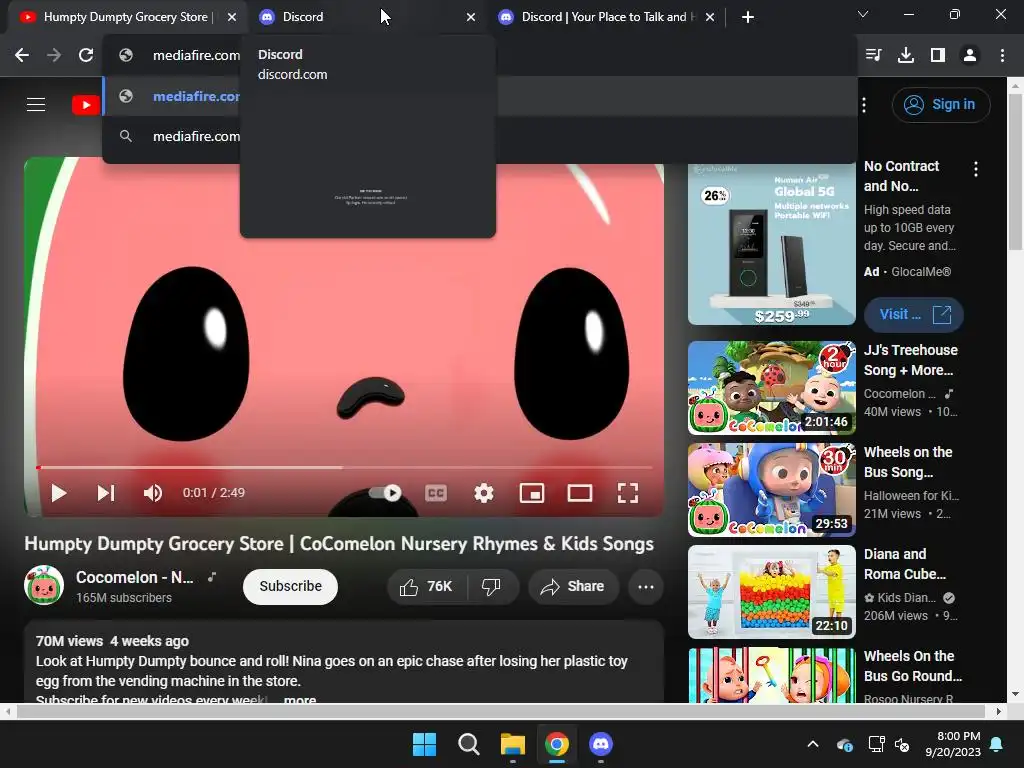Open ad options three-dot menu

point(976,169)
